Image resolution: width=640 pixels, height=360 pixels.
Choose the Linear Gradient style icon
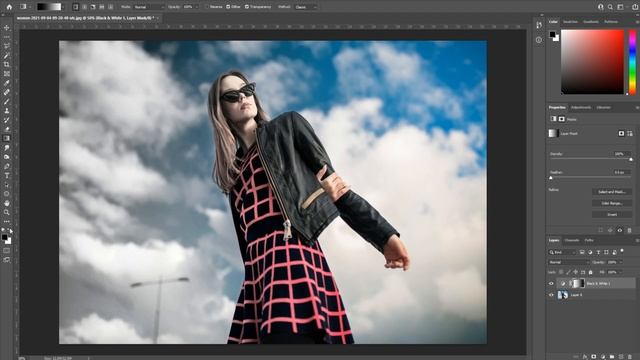(x=76, y=7)
